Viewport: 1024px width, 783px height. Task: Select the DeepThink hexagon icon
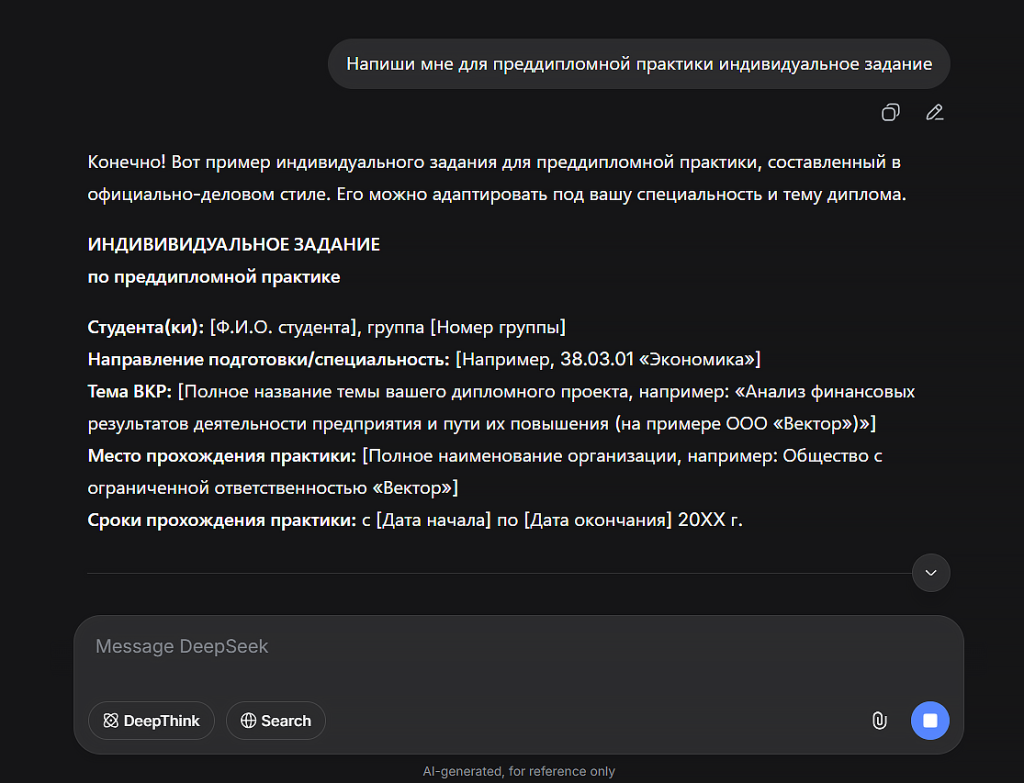[x=110, y=720]
